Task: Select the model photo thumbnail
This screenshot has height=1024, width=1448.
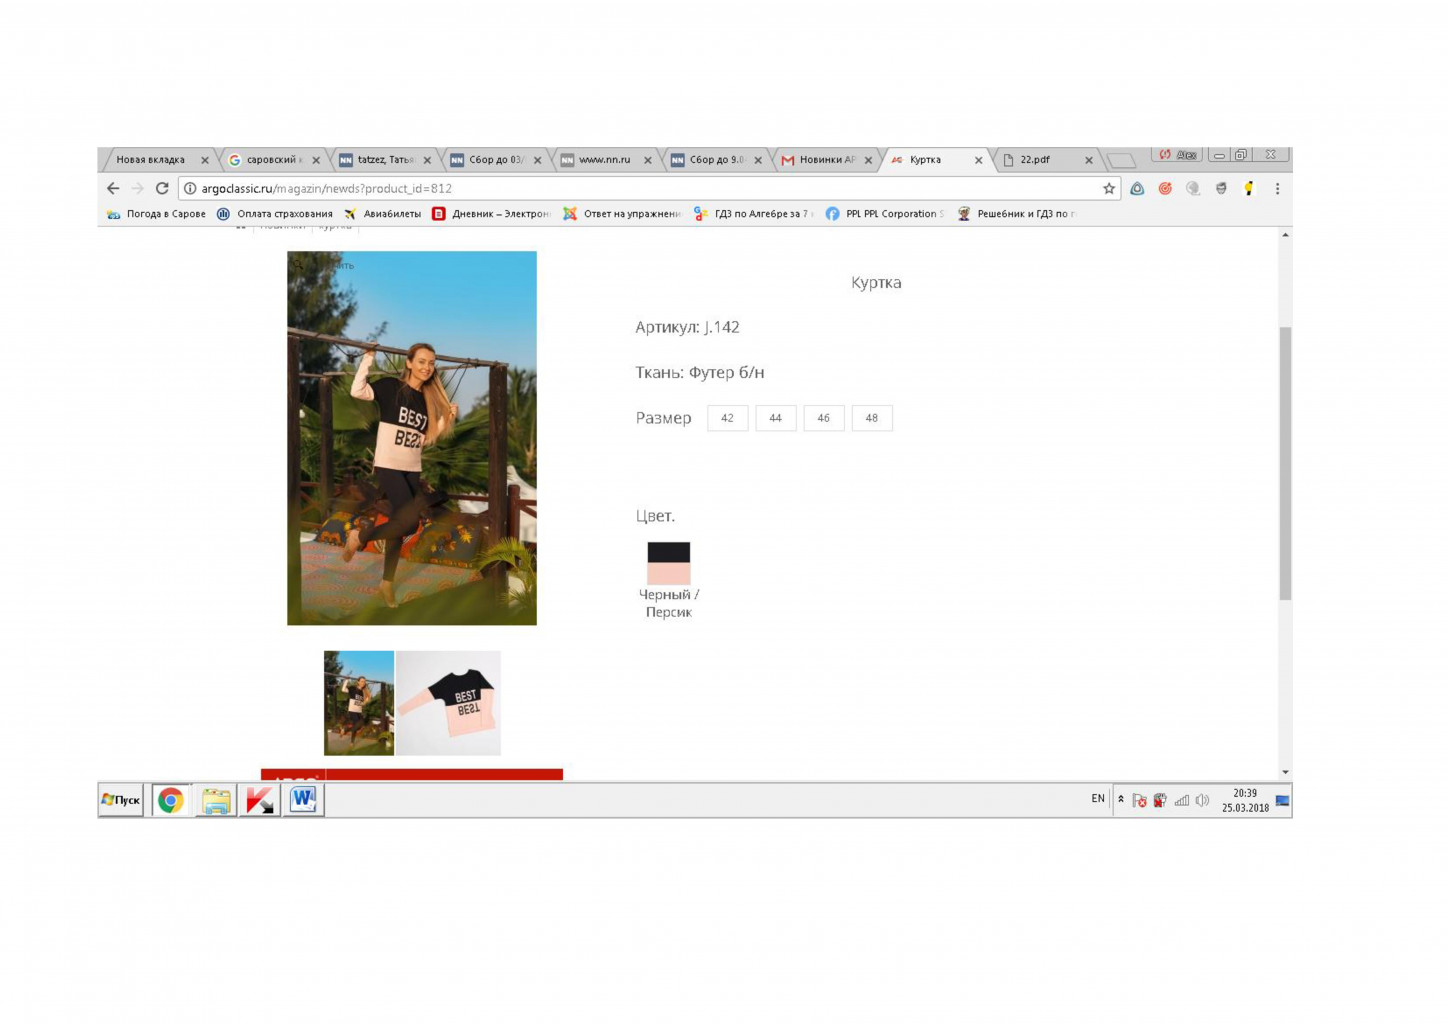Action: click(359, 703)
